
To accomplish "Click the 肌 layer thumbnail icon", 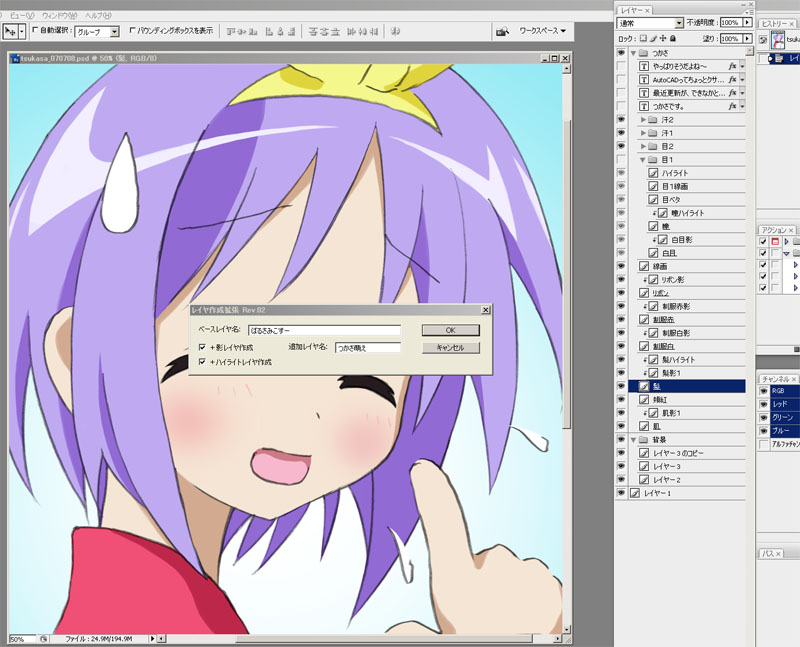I will click(644, 426).
